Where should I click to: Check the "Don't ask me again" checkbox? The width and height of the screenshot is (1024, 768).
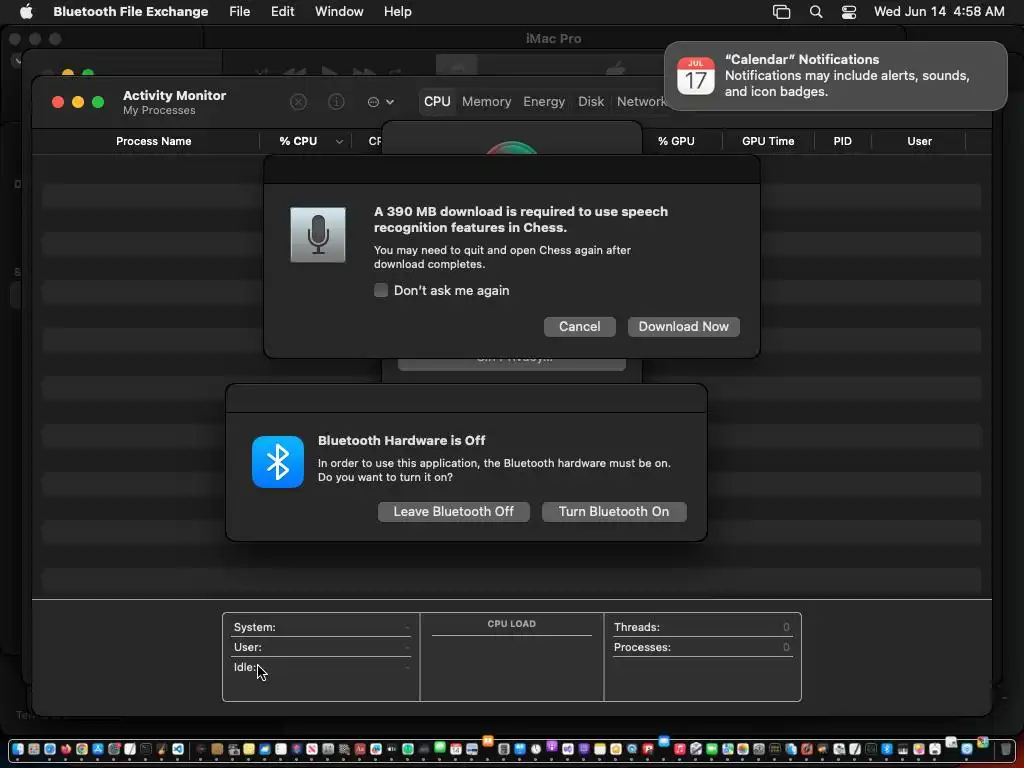pyautogui.click(x=381, y=291)
